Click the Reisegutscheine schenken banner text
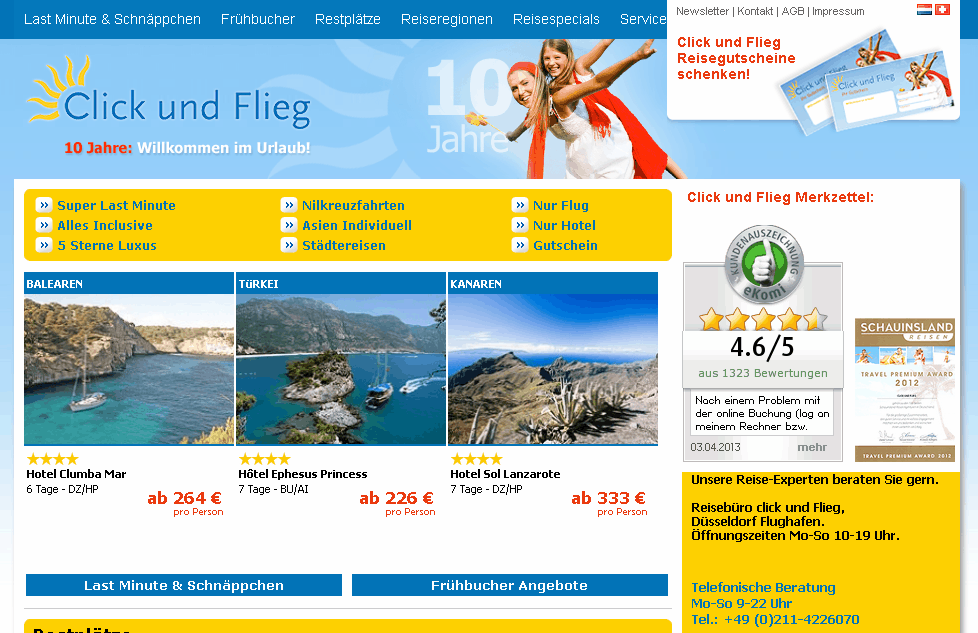This screenshot has width=978, height=633. point(736,58)
